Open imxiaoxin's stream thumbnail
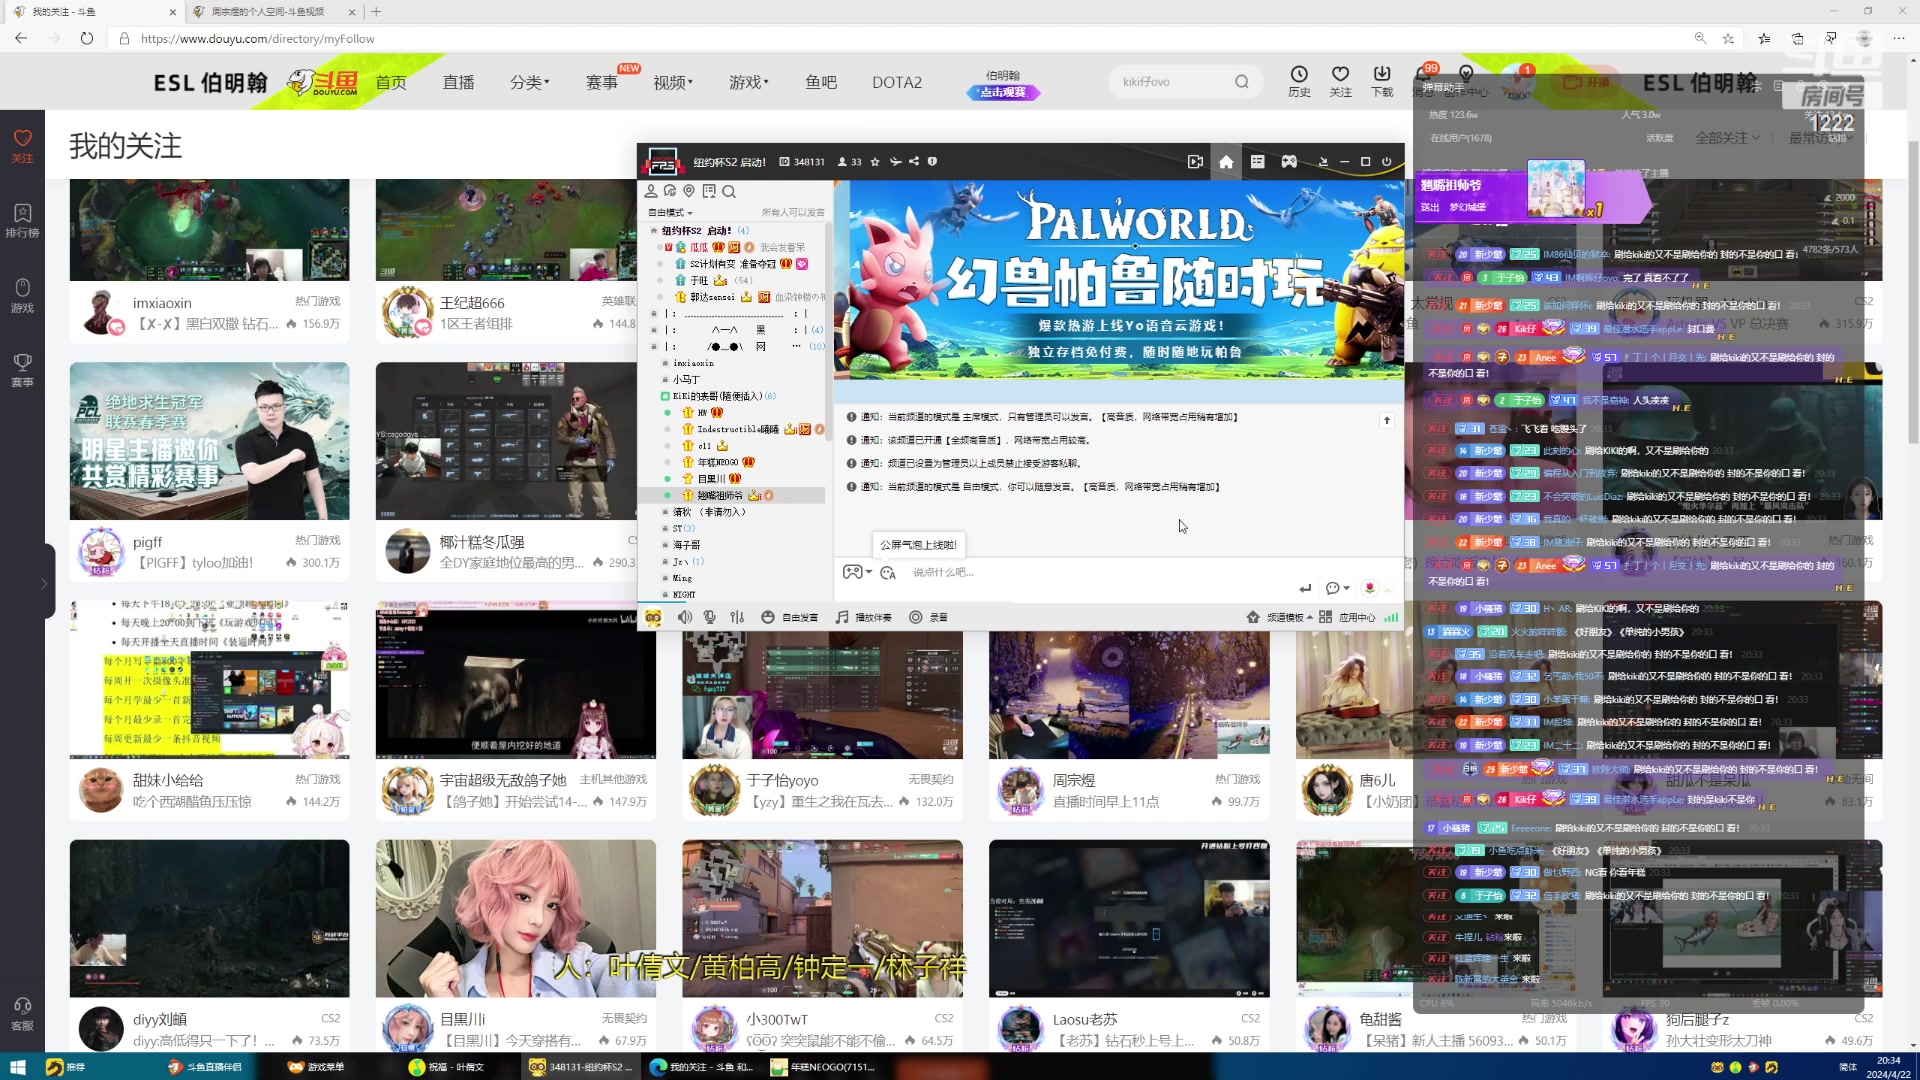This screenshot has width=1920, height=1080. (x=209, y=230)
